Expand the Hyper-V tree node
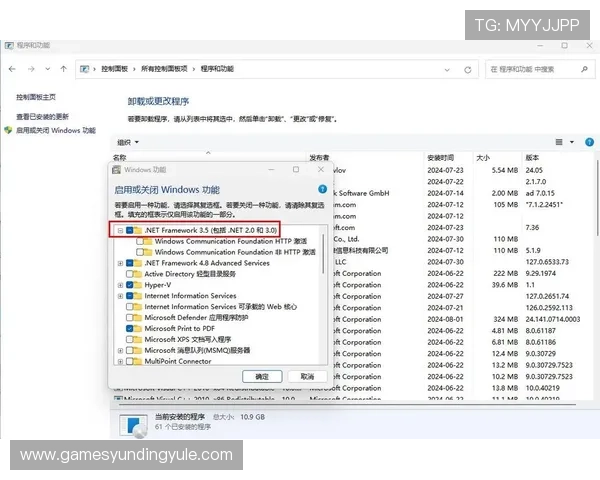Screen dimensions: 600x480 [x=120, y=285]
